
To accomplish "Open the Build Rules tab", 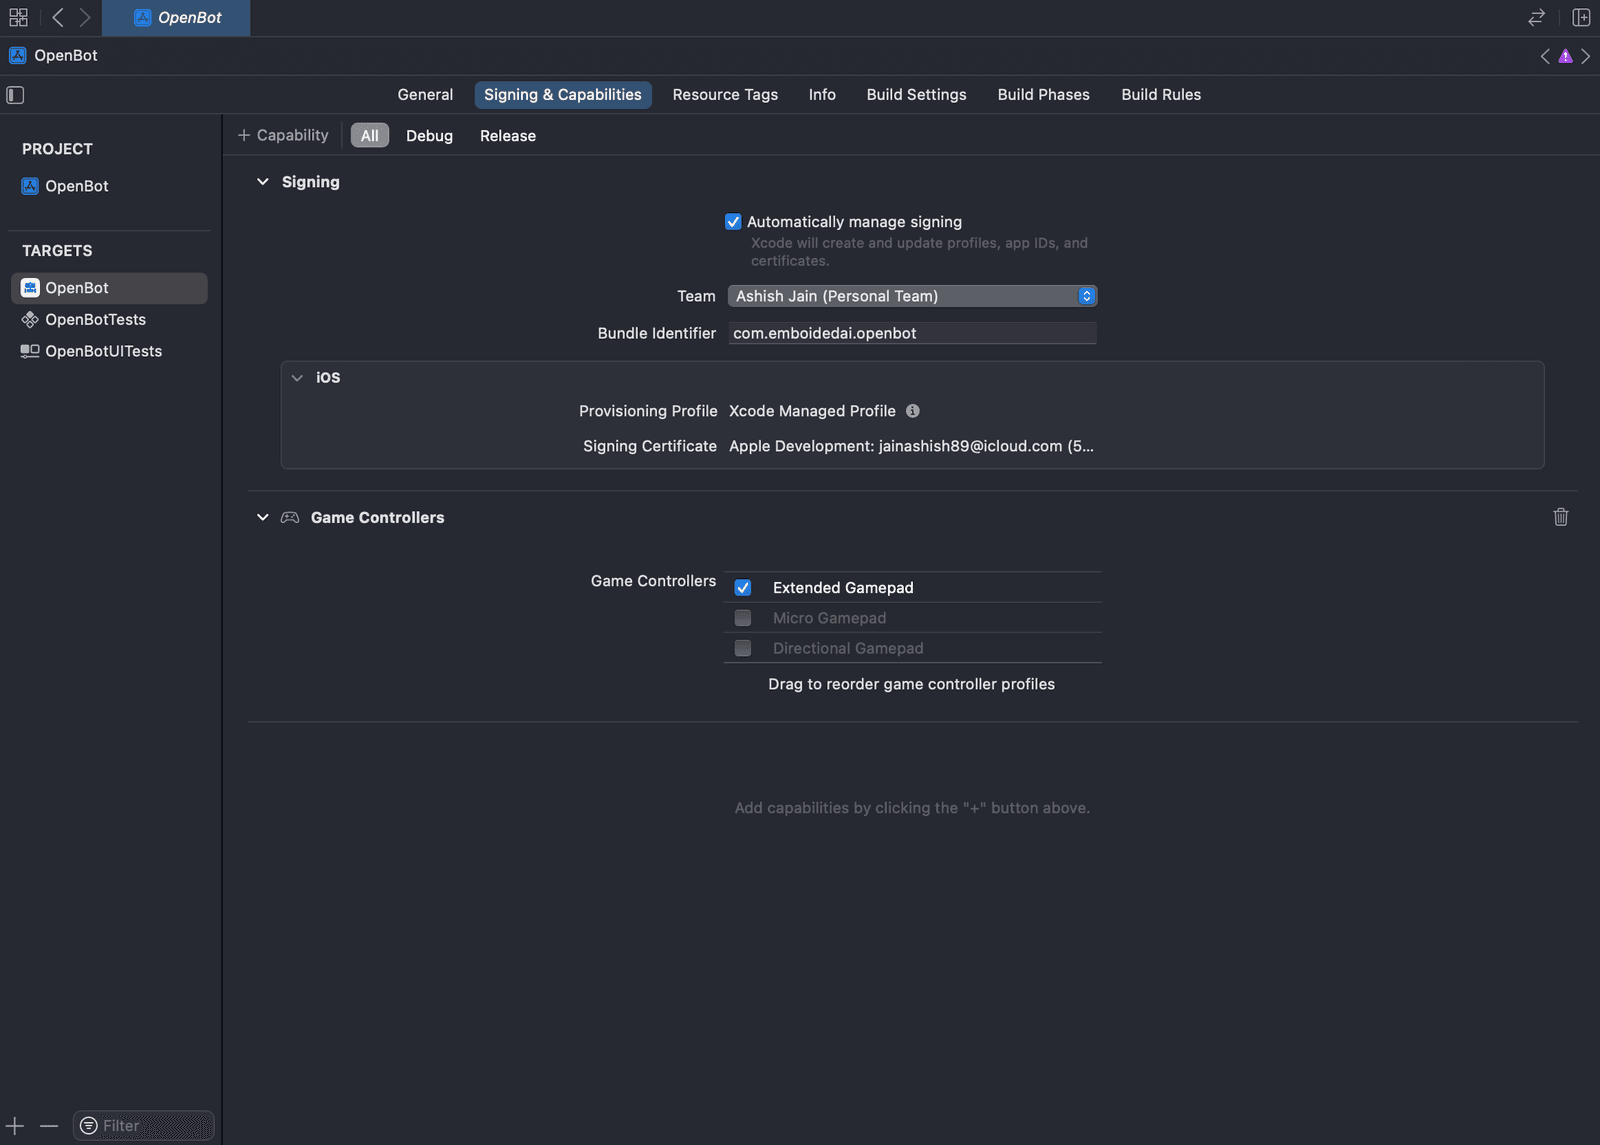I will coord(1161,95).
